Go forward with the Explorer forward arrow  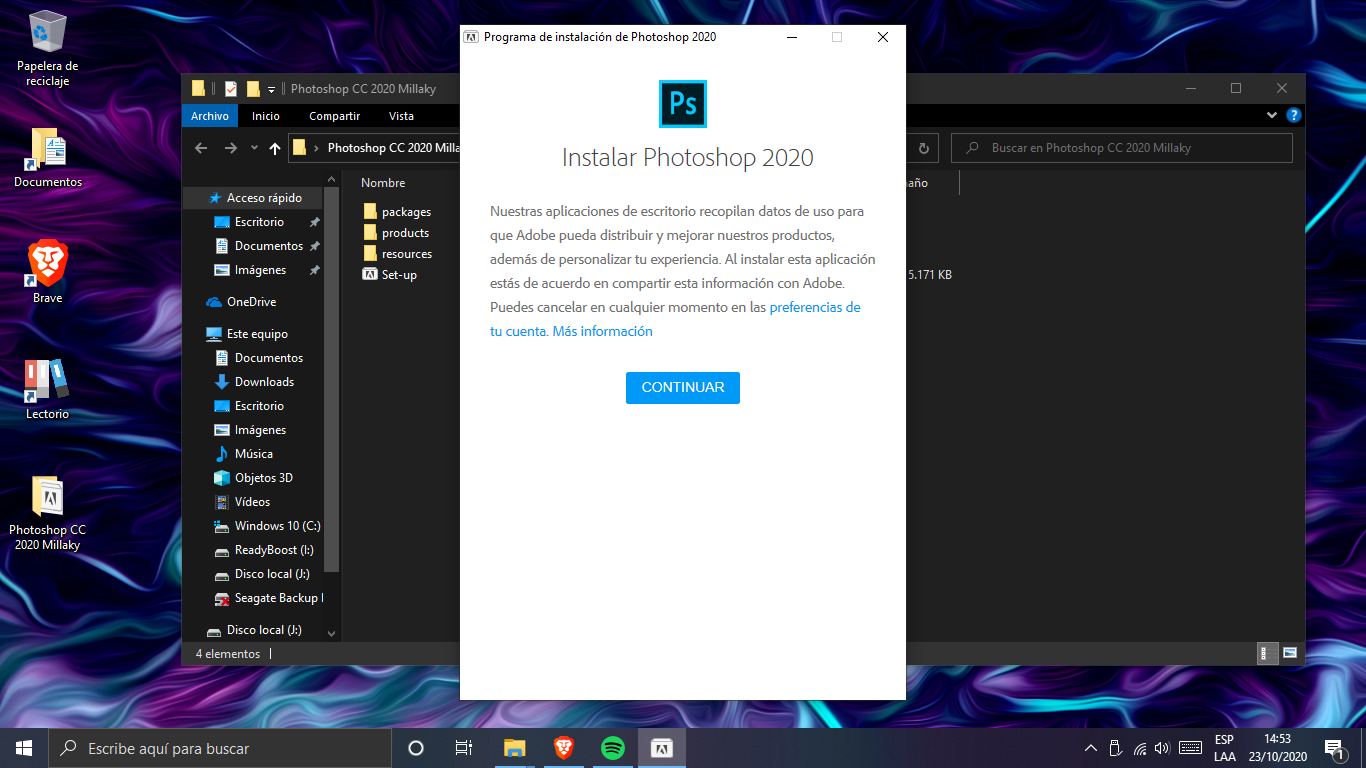[x=231, y=148]
